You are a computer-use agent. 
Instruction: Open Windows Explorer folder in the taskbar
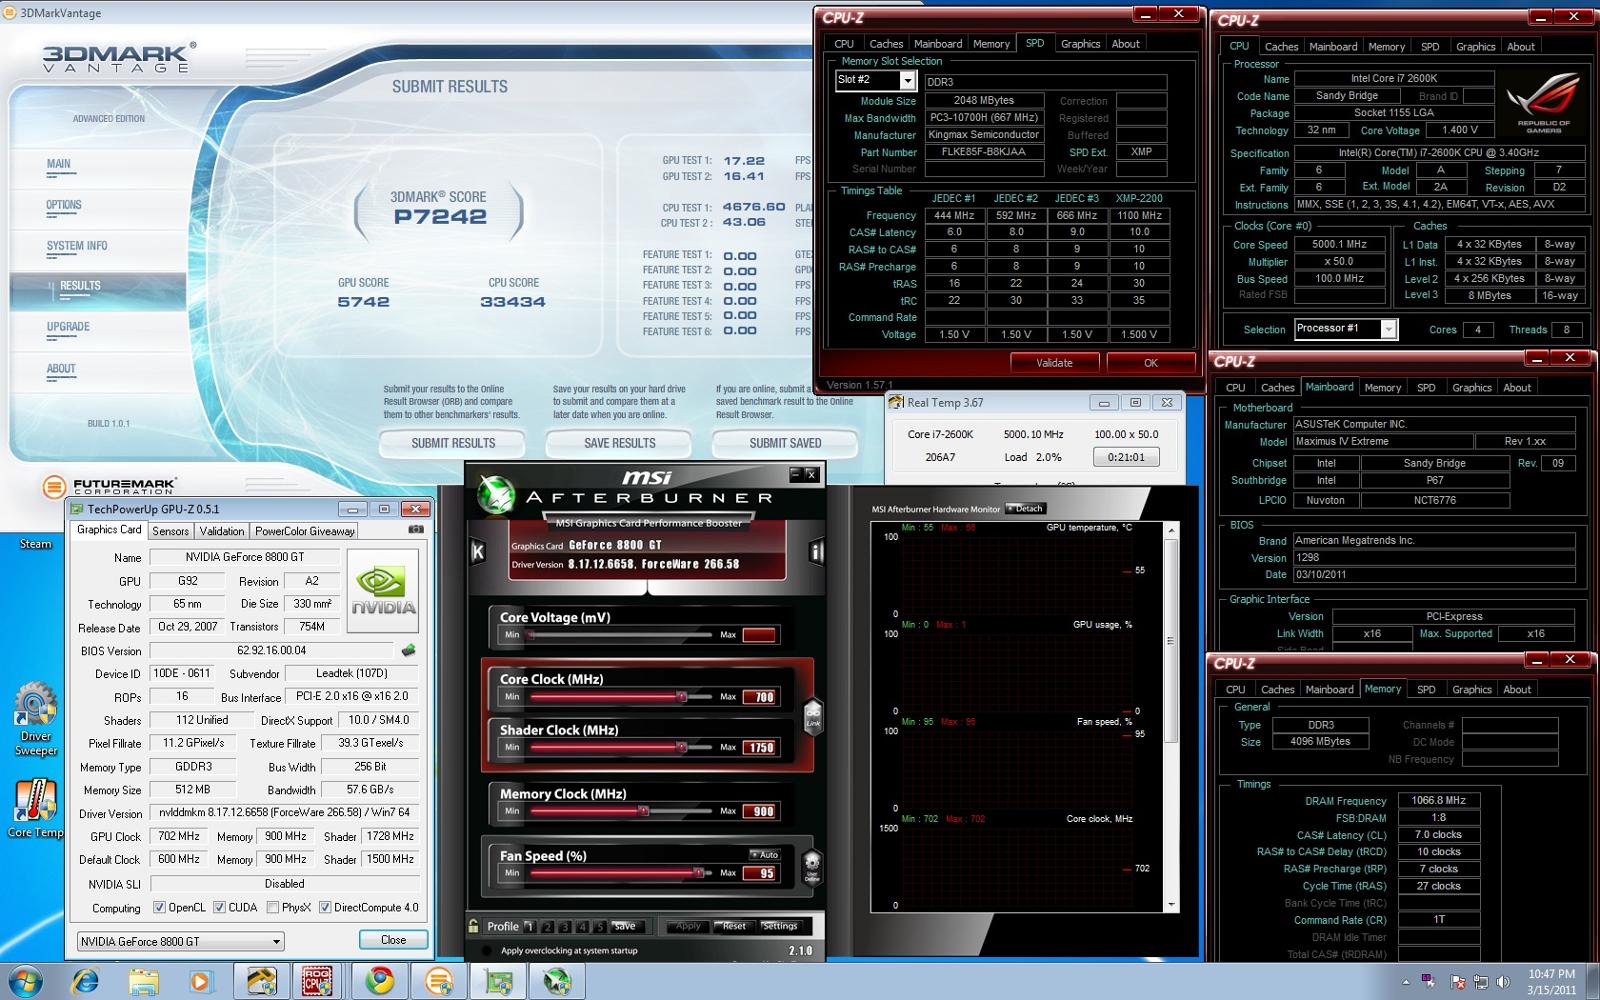[x=144, y=981]
